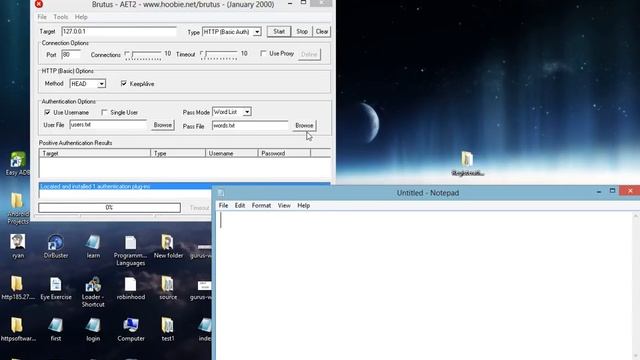
Task: Open Notepad Edit menu
Action: [x=240, y=205]
